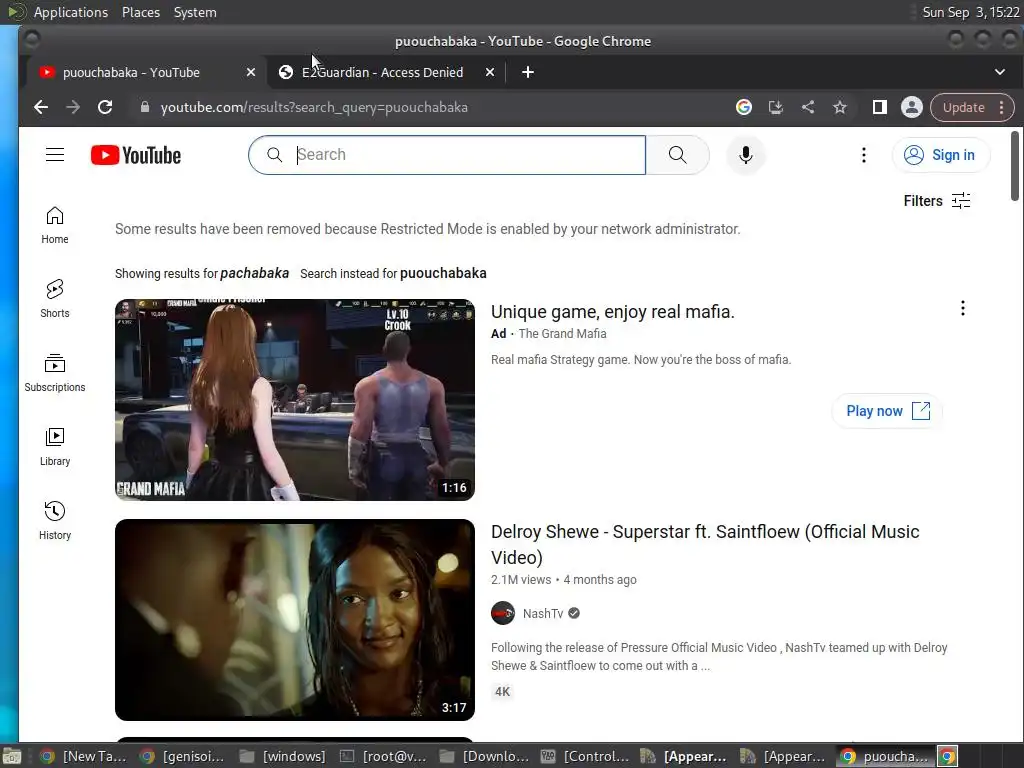Open Subscriptions in the sidebar
This screenshot has width=1024, height=768.
click(55, 373)
